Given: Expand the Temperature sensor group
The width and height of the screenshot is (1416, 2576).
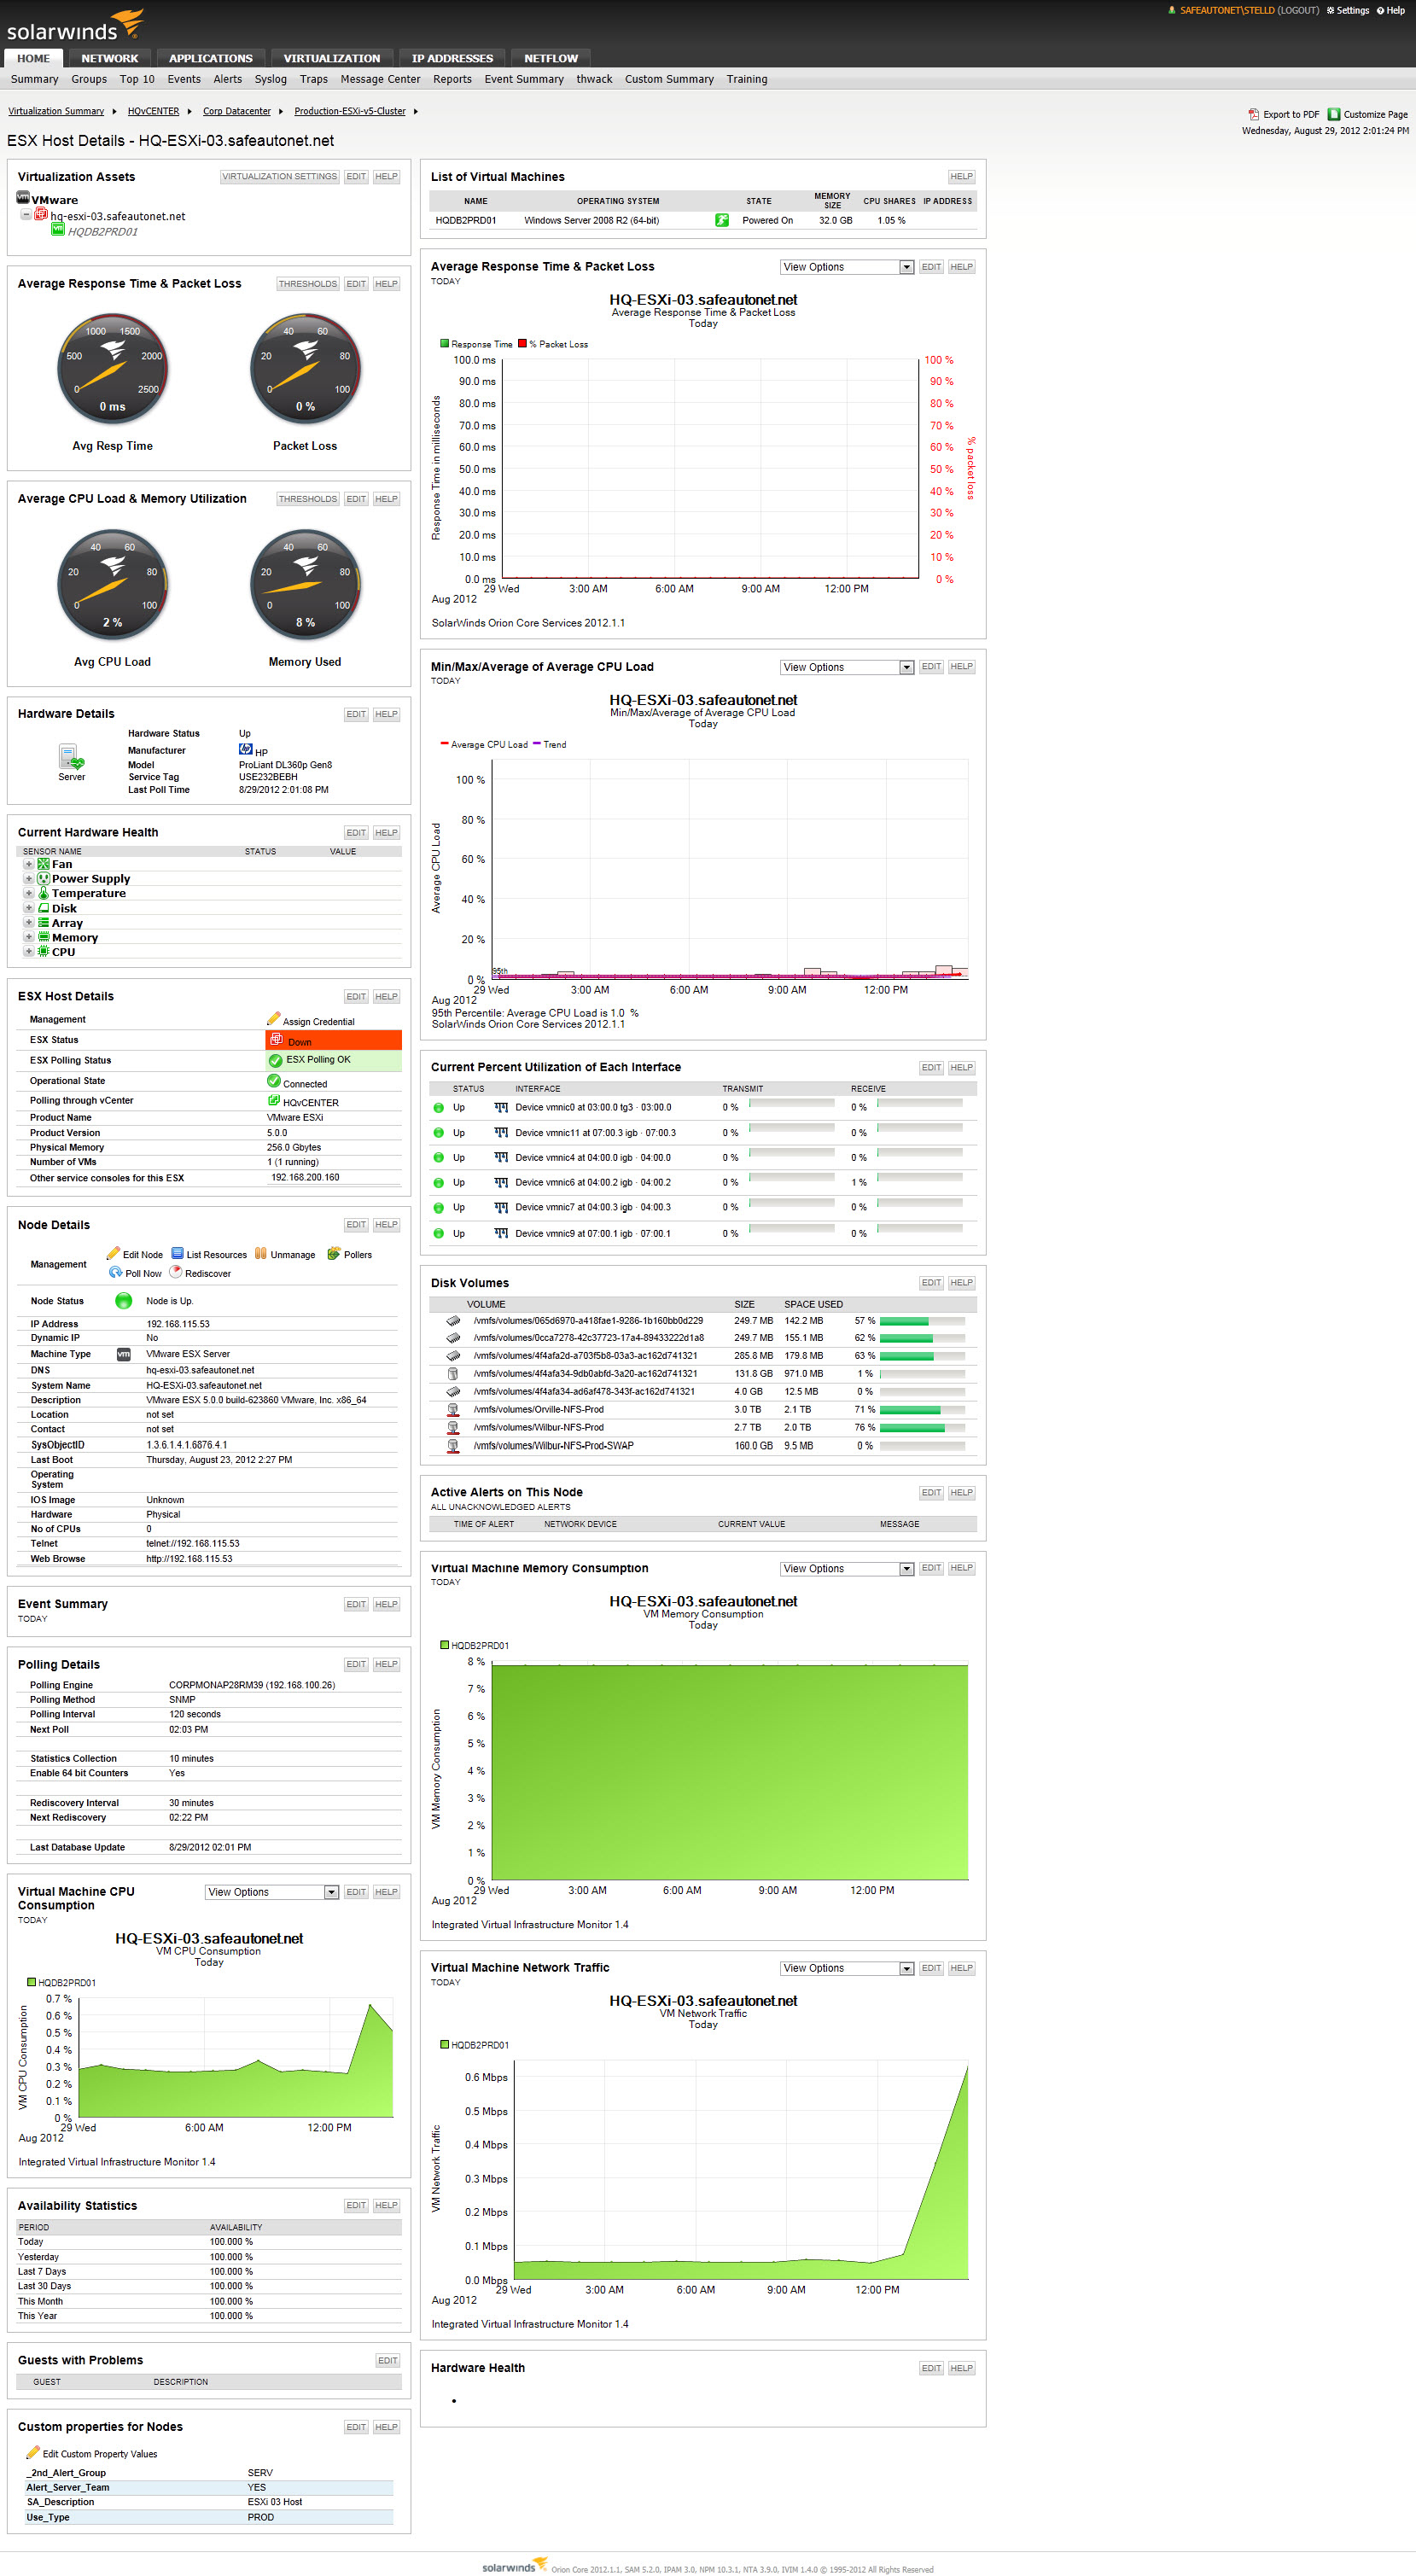Looking at the screenshot, I should [x=28, y=893].
